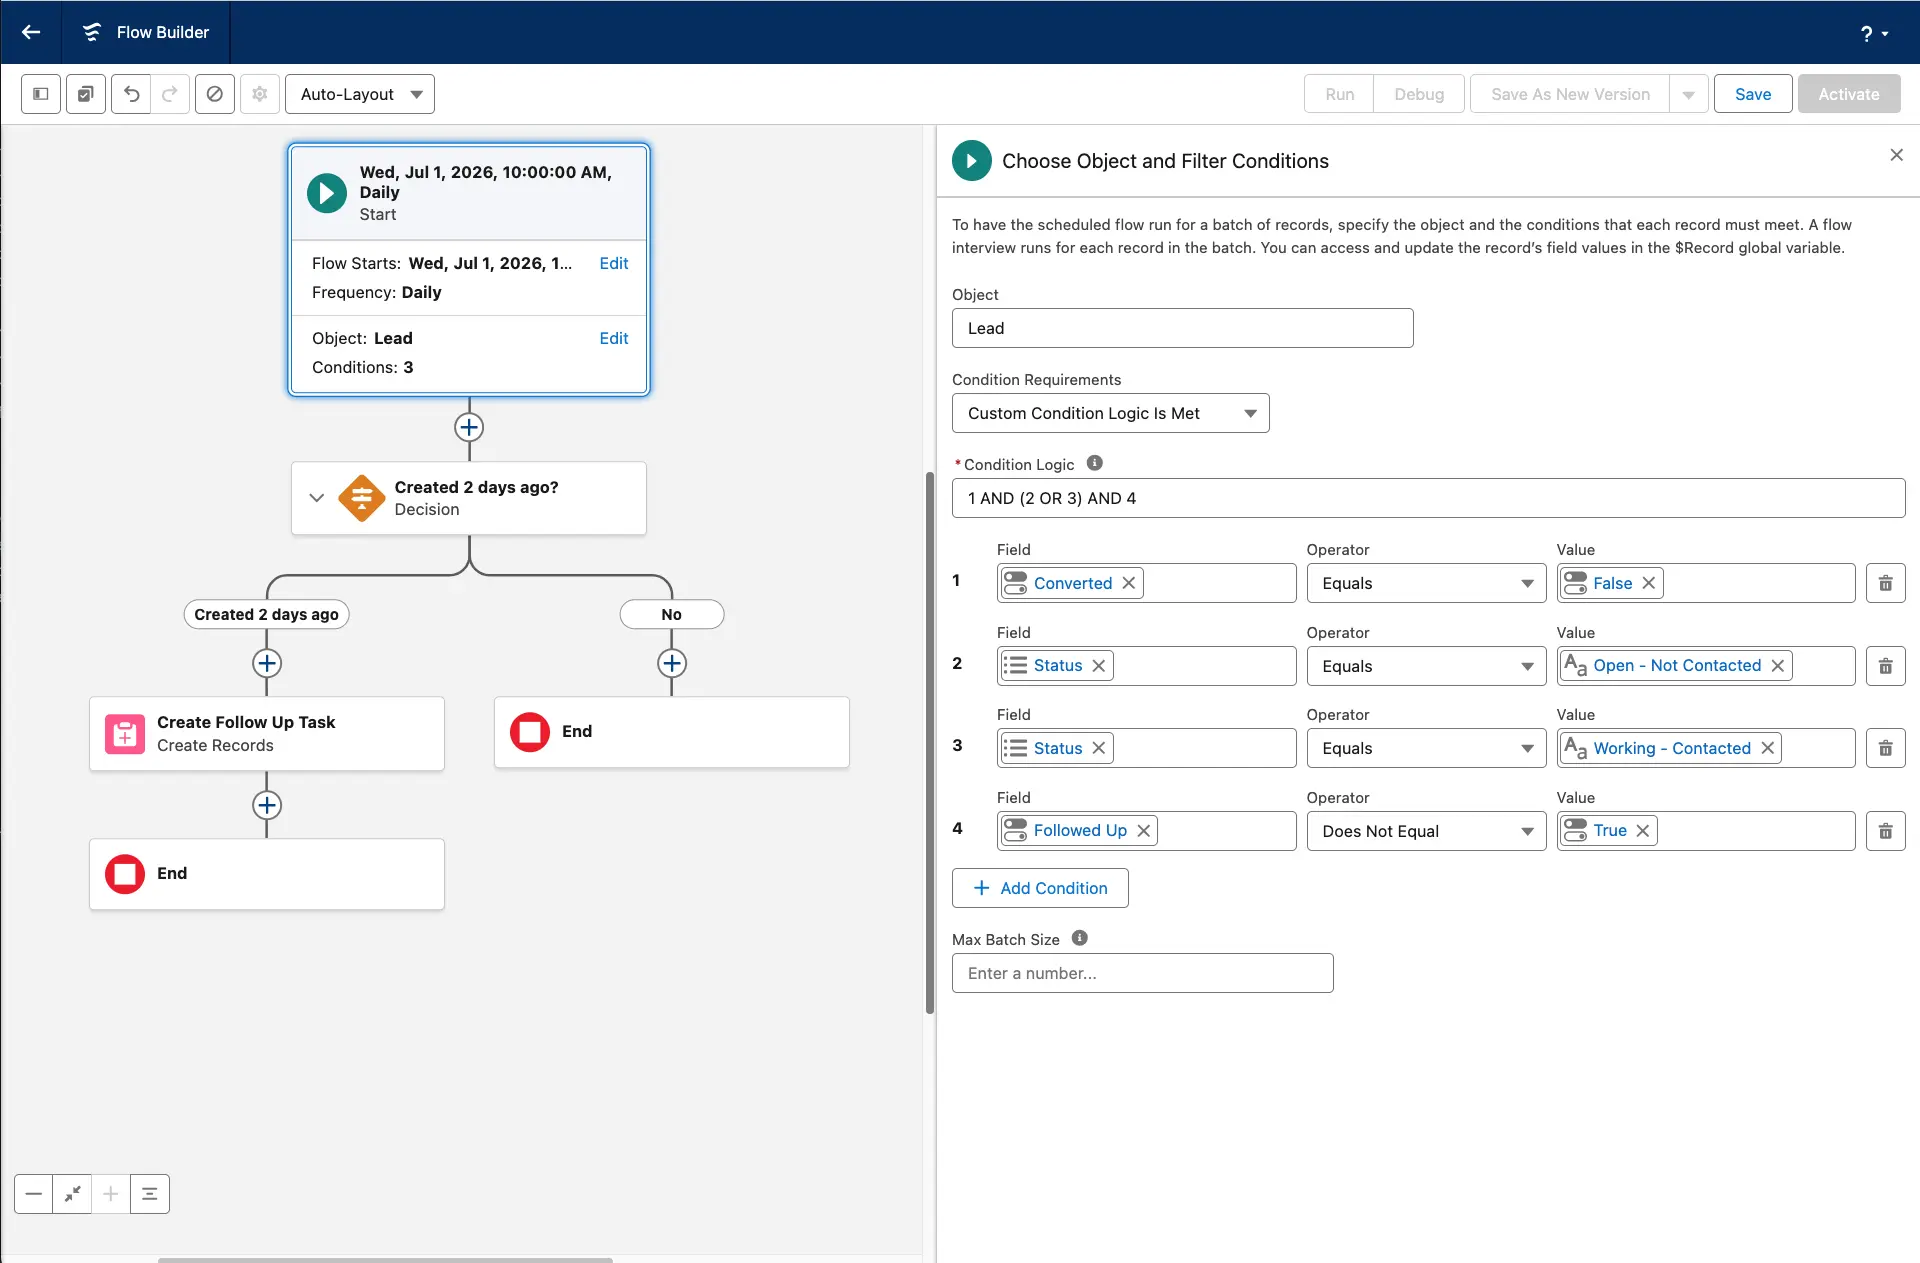1920x1263 pixels.
Task: Zoom out the canvas
Action: tap(34, 1194)
